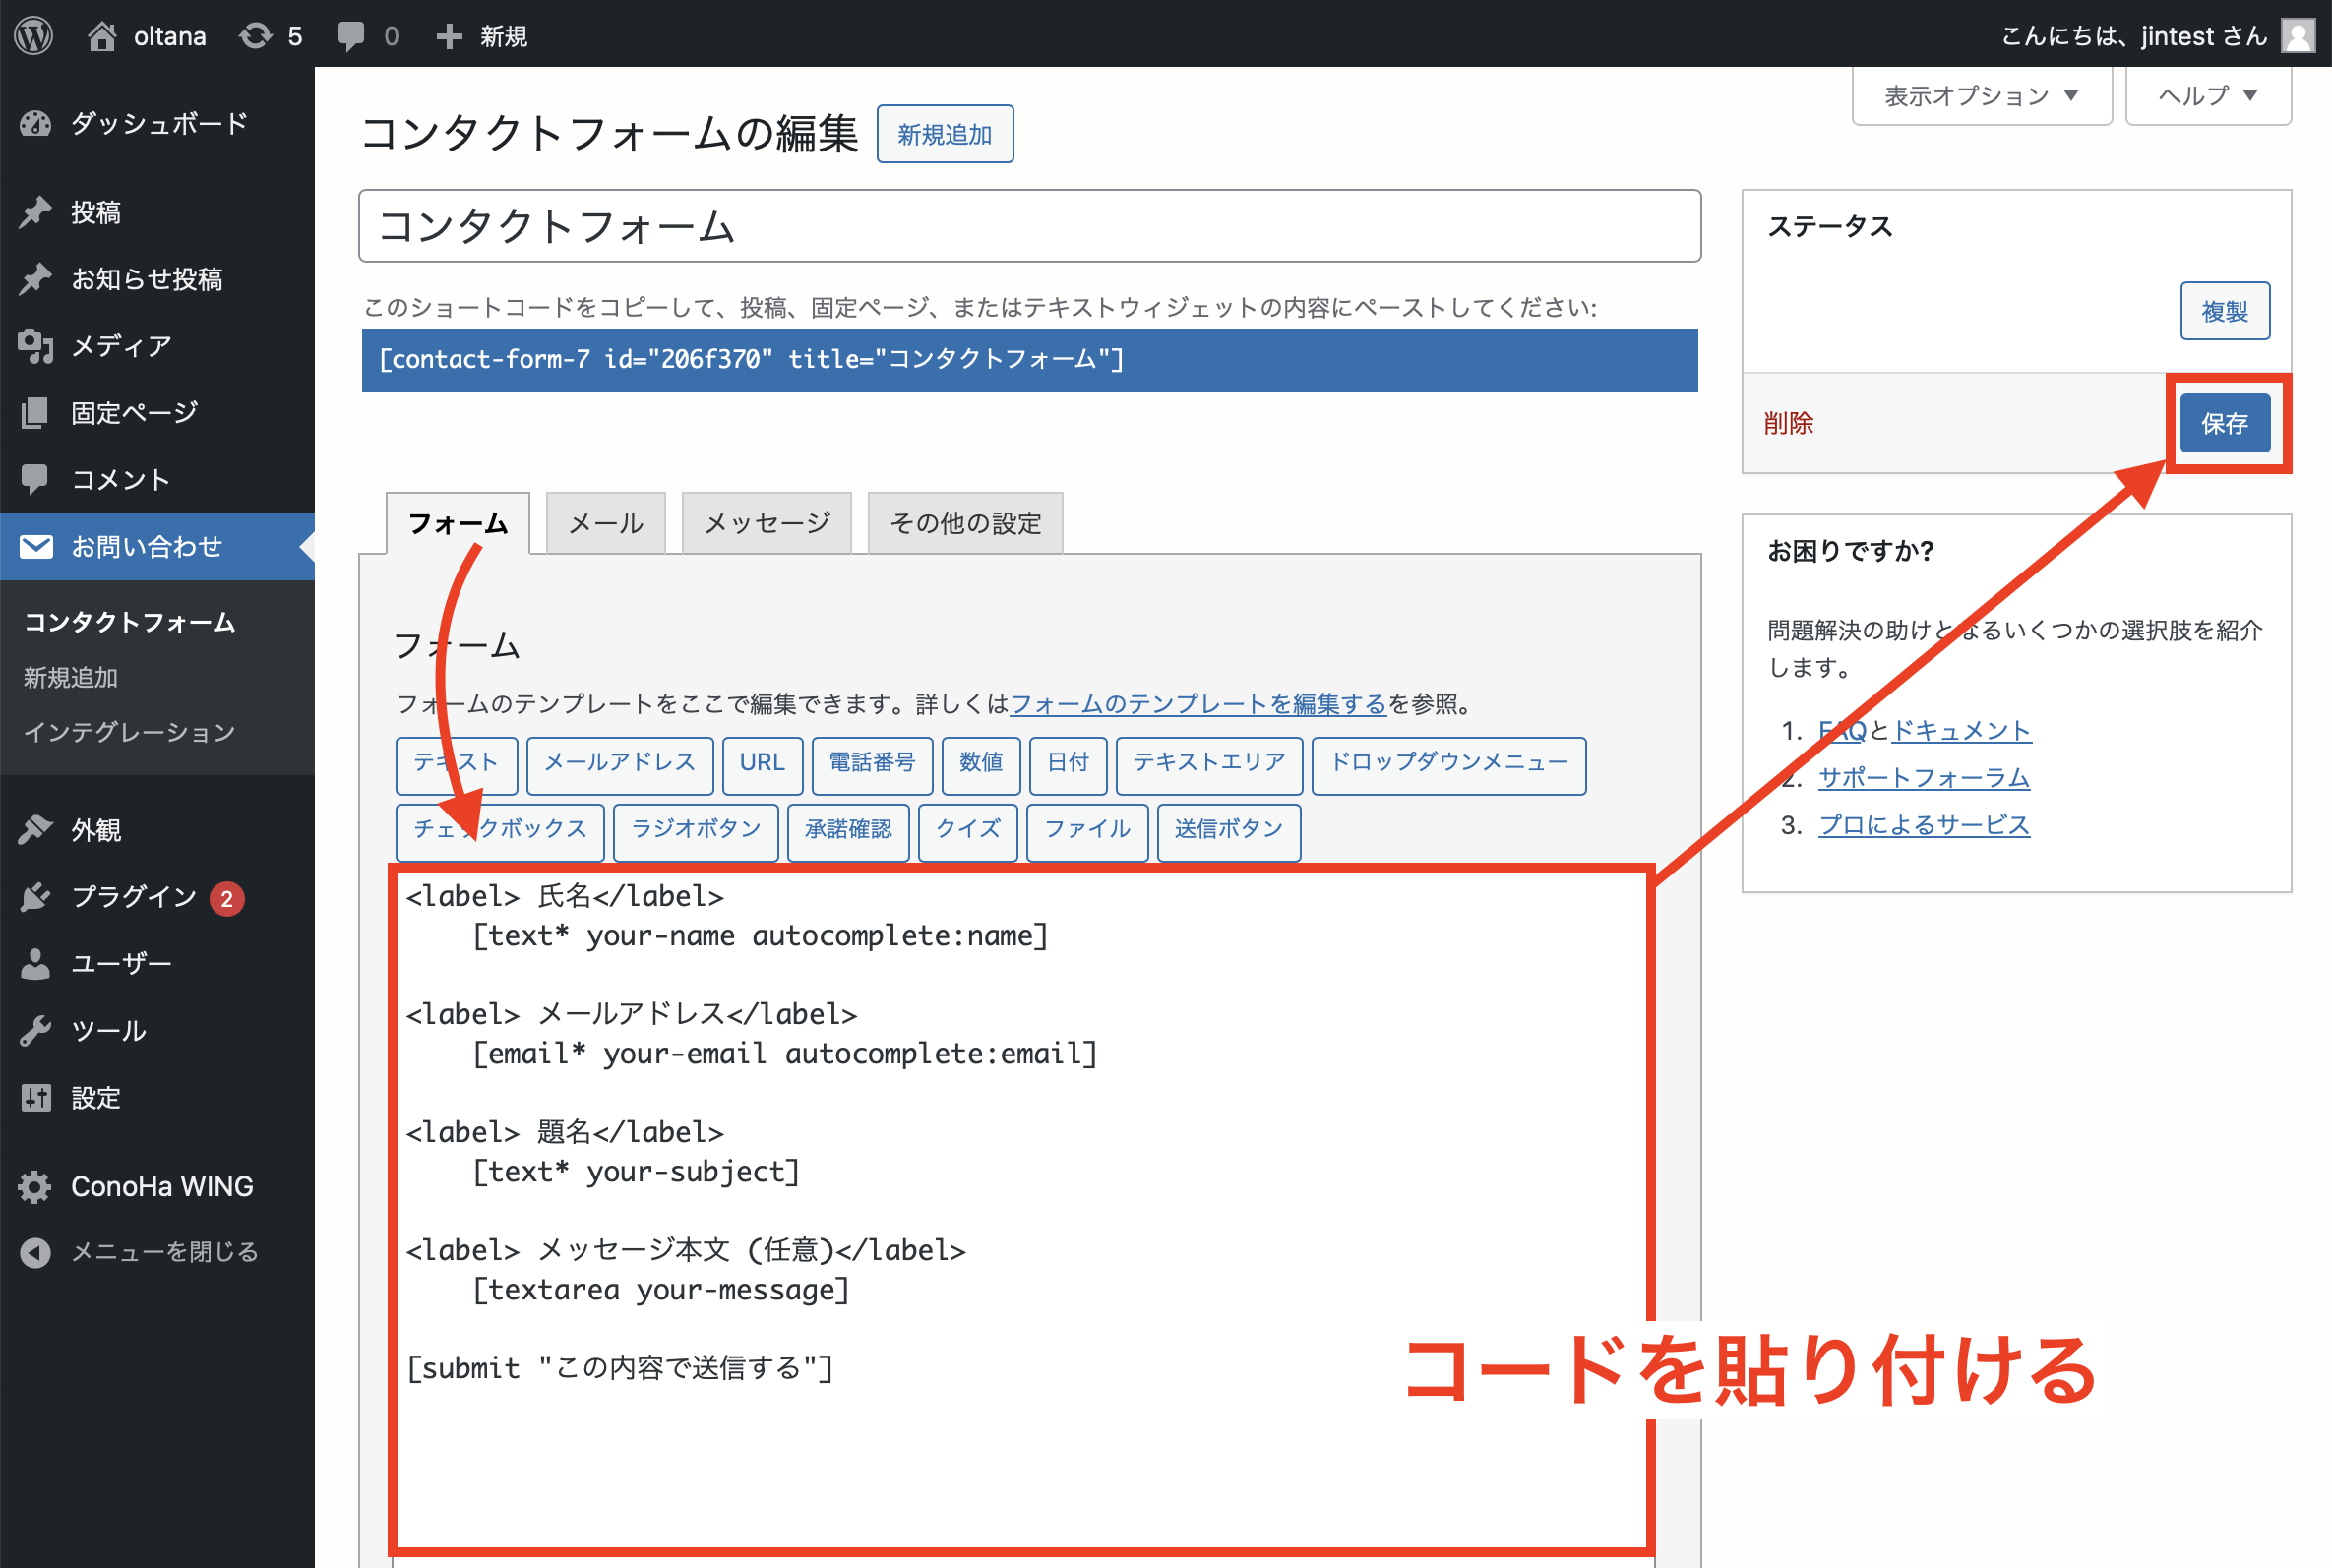Expand 表示オプション dropdown

point(1981,95)
